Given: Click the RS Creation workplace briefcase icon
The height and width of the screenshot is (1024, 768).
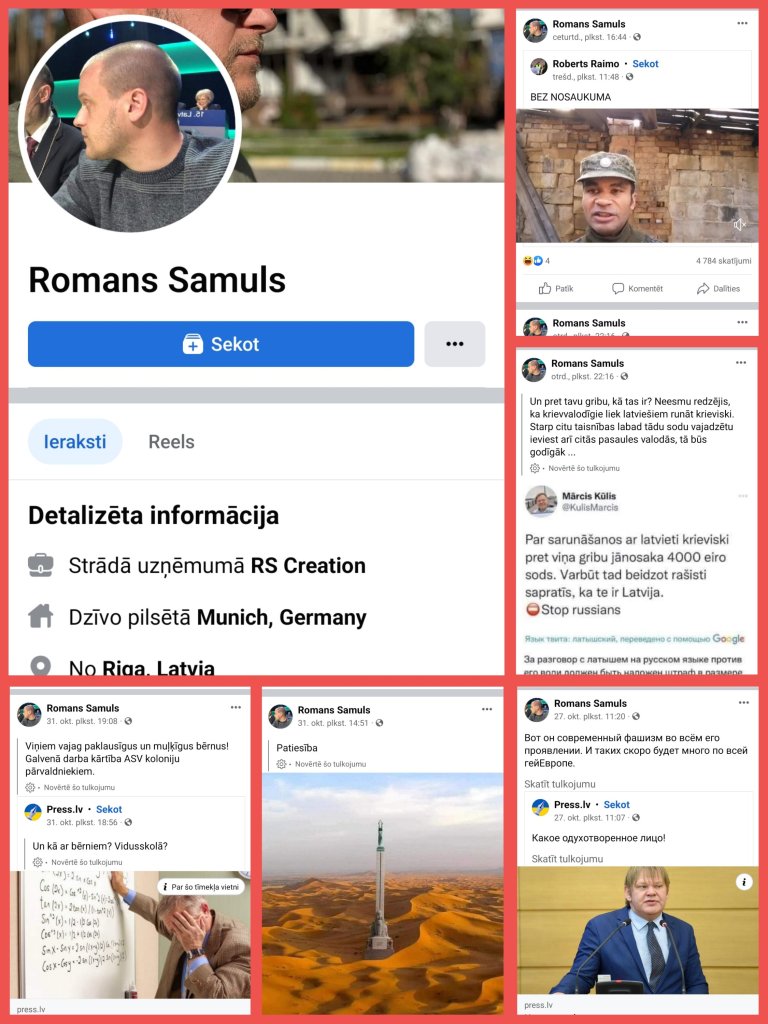Looking at the screenshot, I should click(40, 565).
